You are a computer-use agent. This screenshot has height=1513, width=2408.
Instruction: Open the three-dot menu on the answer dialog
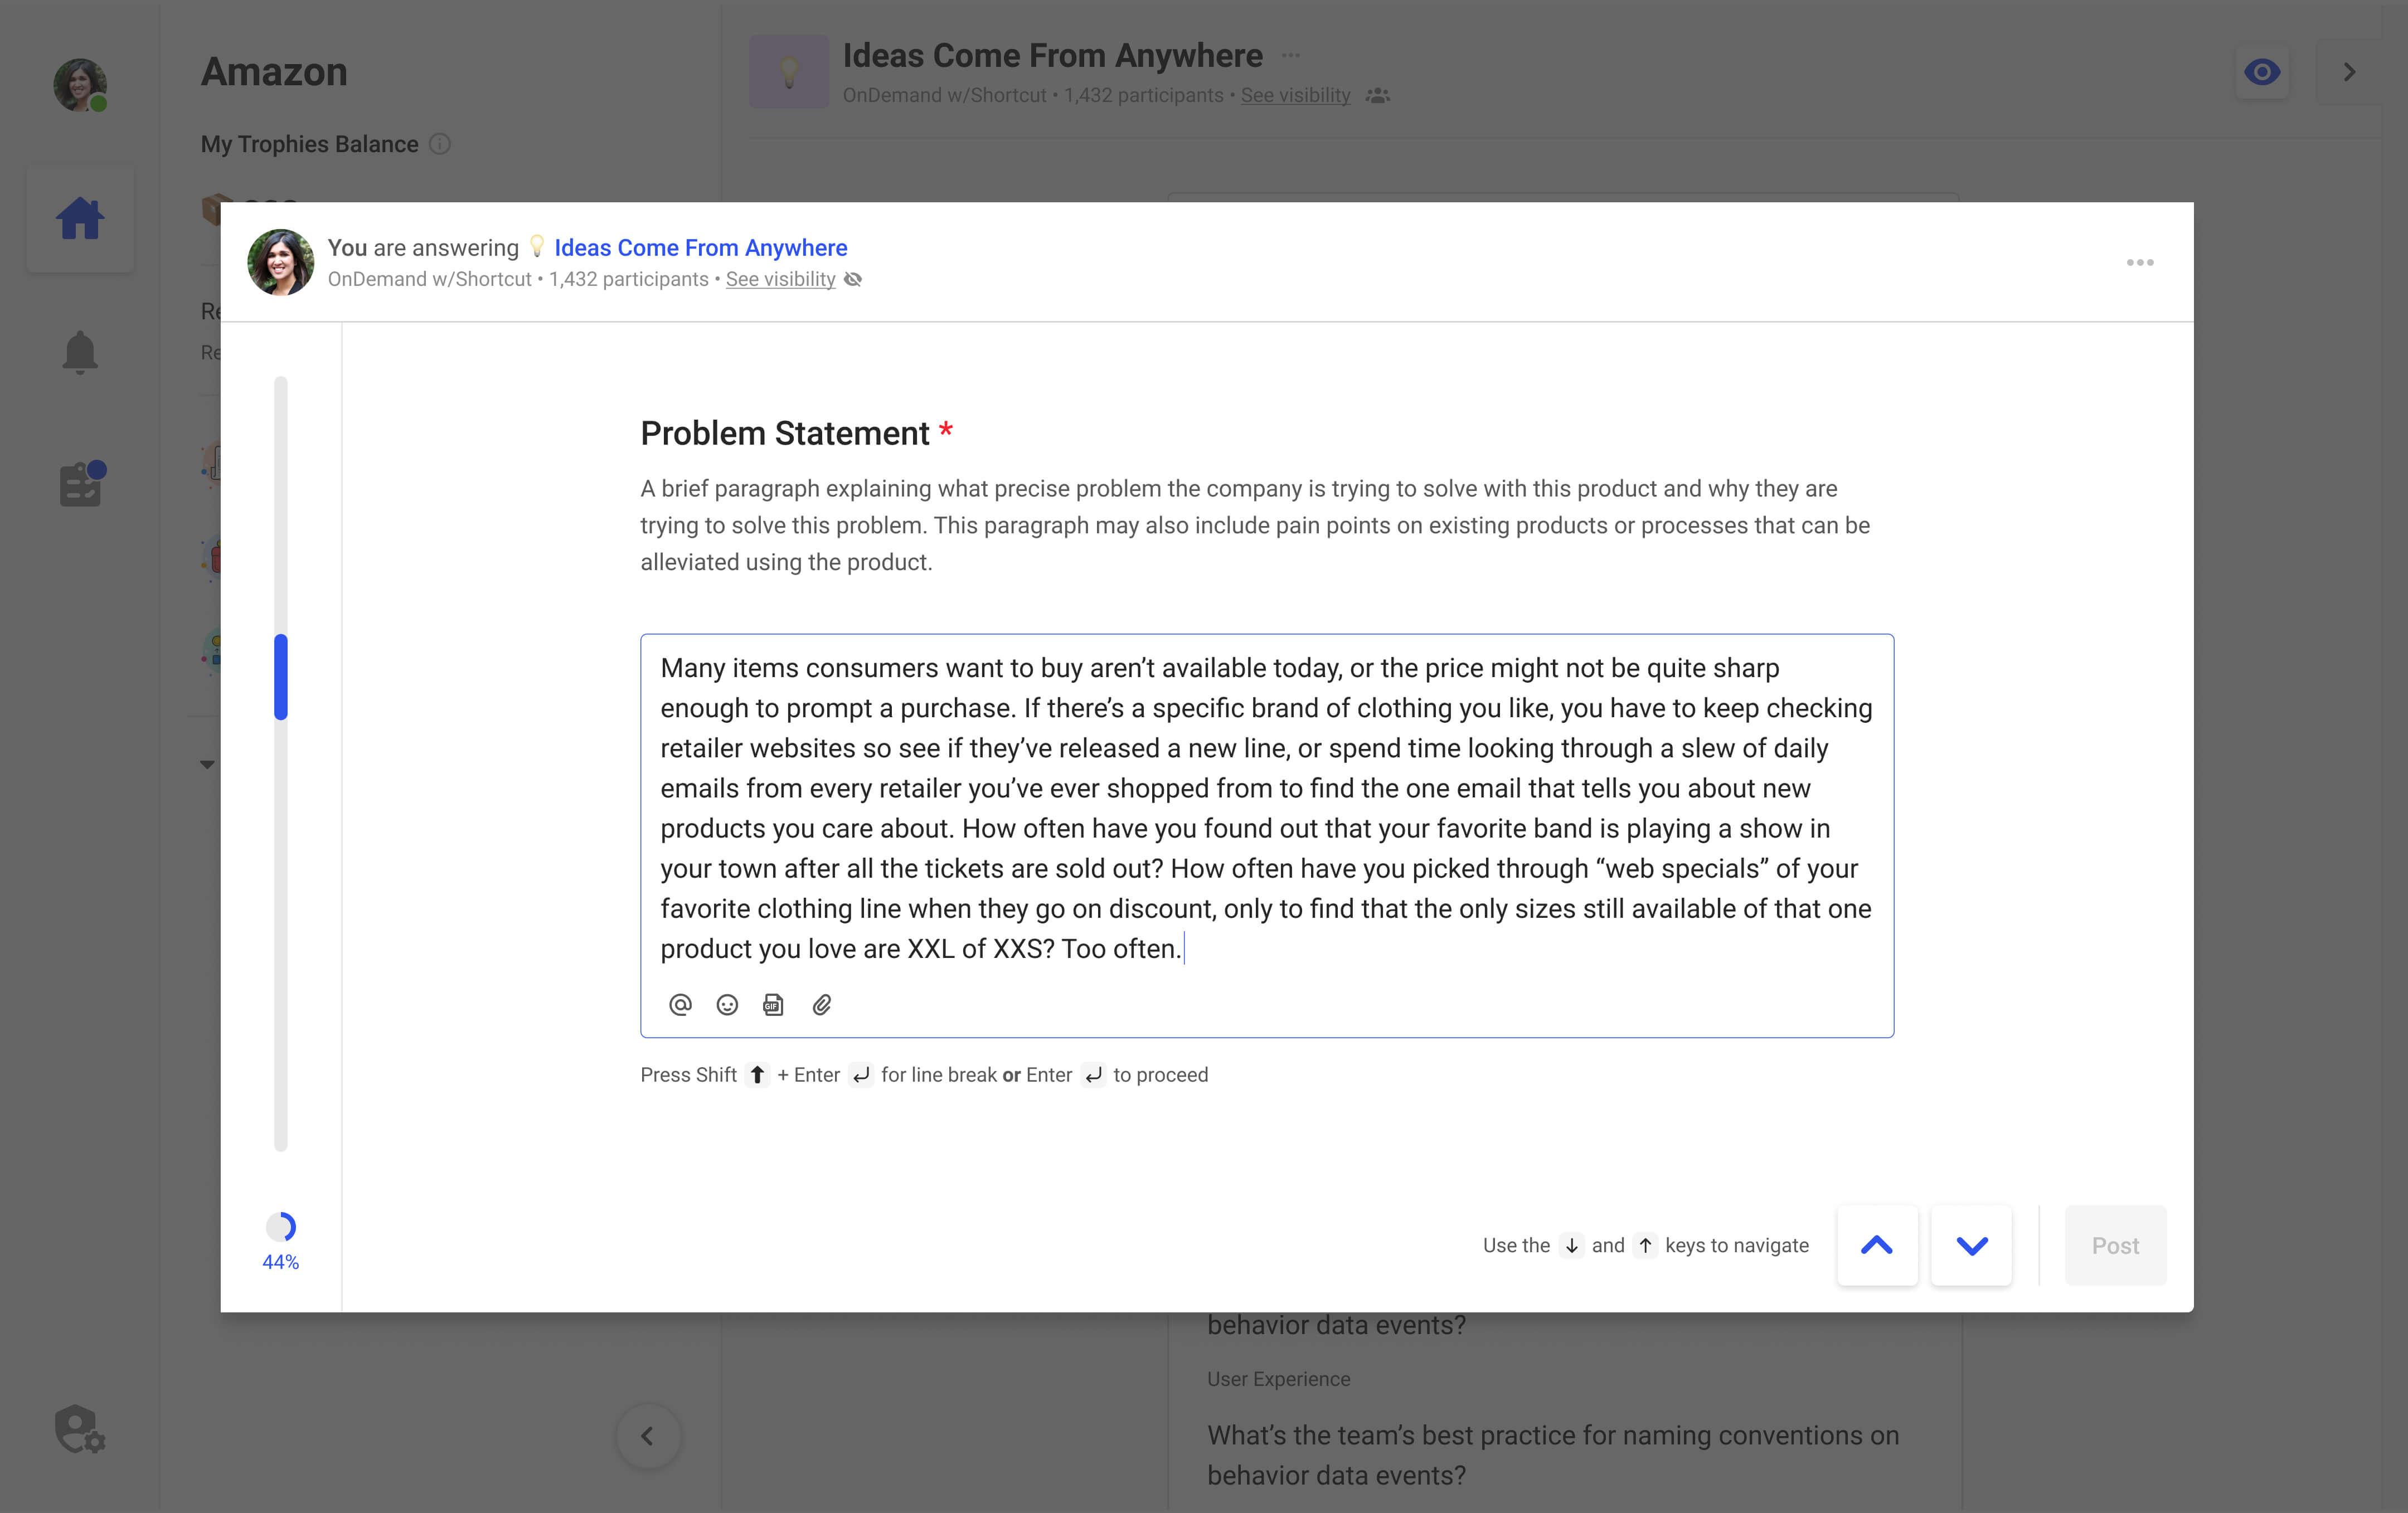[x=2140, y=262]
